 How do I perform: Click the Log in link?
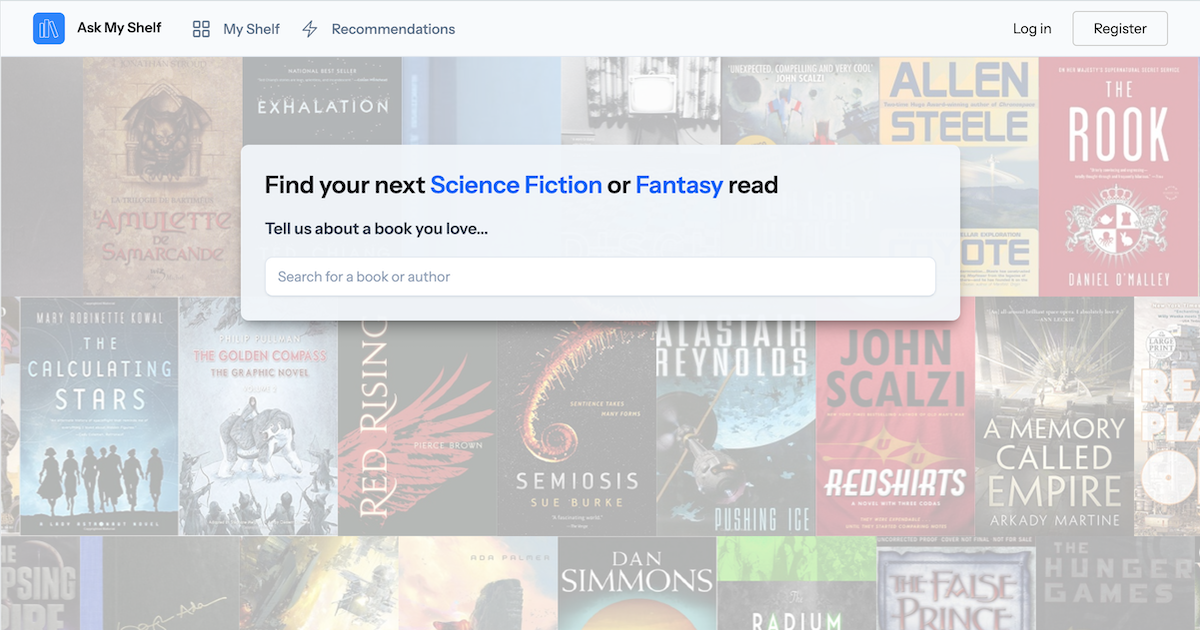[1032, 29]
